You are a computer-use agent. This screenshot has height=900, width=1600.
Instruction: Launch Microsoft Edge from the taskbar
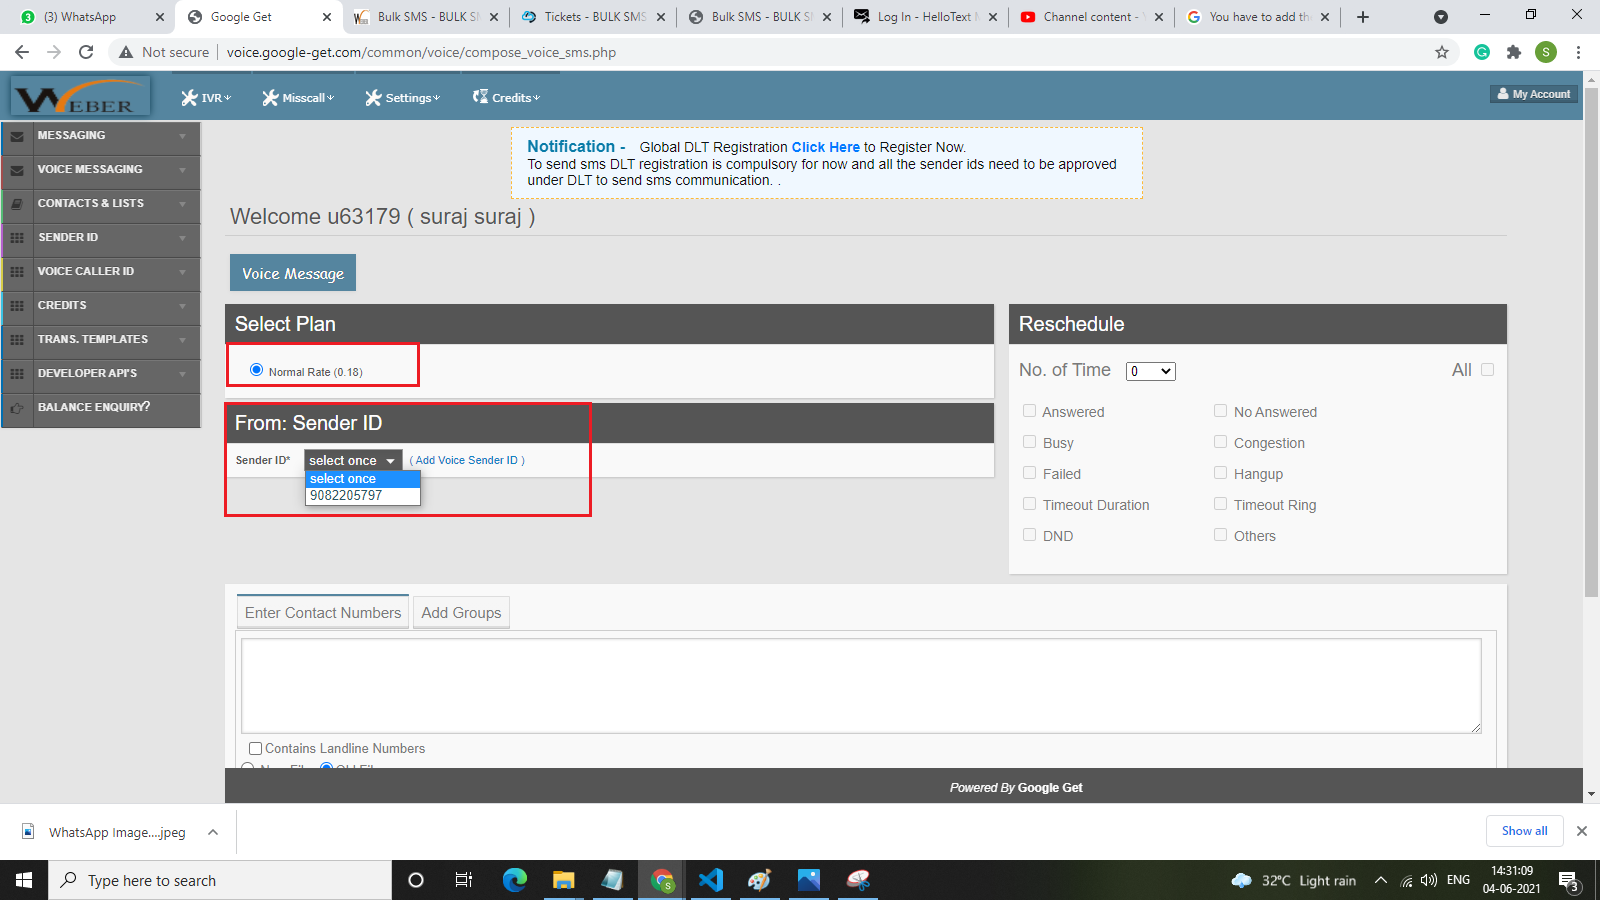pos(514,880)
